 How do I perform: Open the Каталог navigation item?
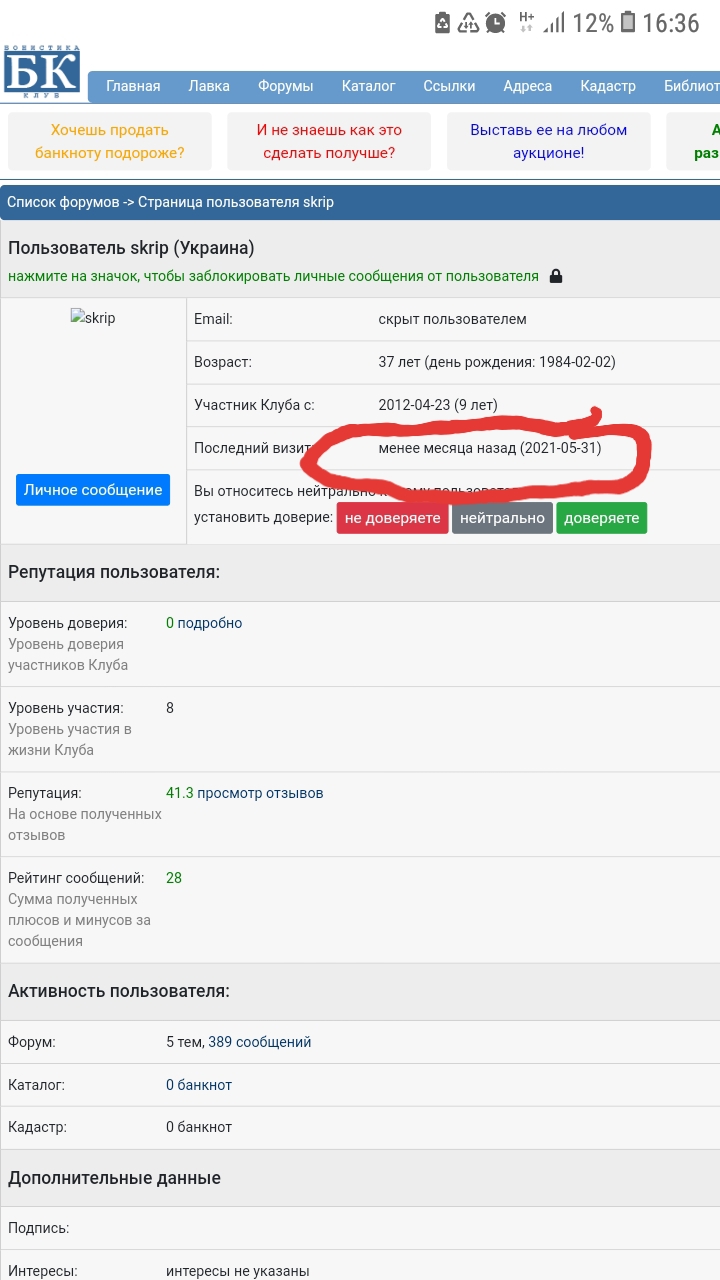[368, 86]
